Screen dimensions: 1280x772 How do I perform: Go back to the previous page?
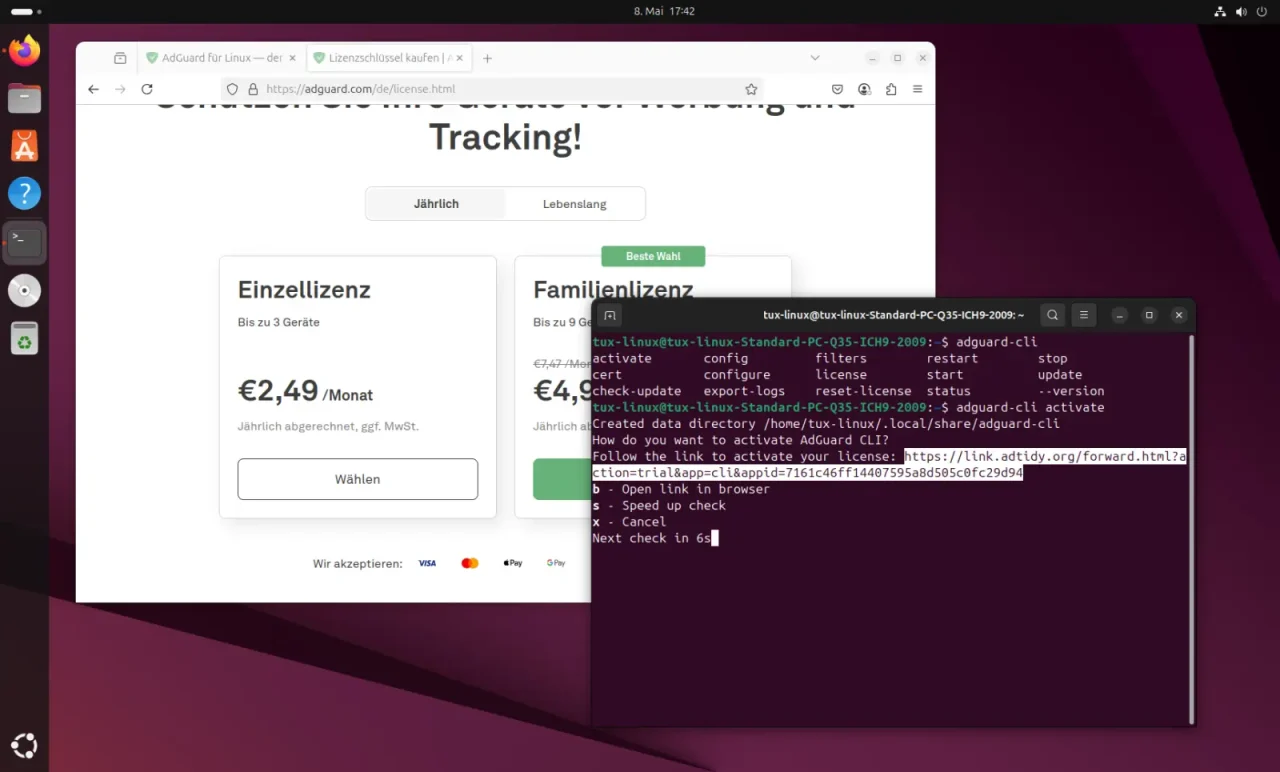[x=94, y=89]
